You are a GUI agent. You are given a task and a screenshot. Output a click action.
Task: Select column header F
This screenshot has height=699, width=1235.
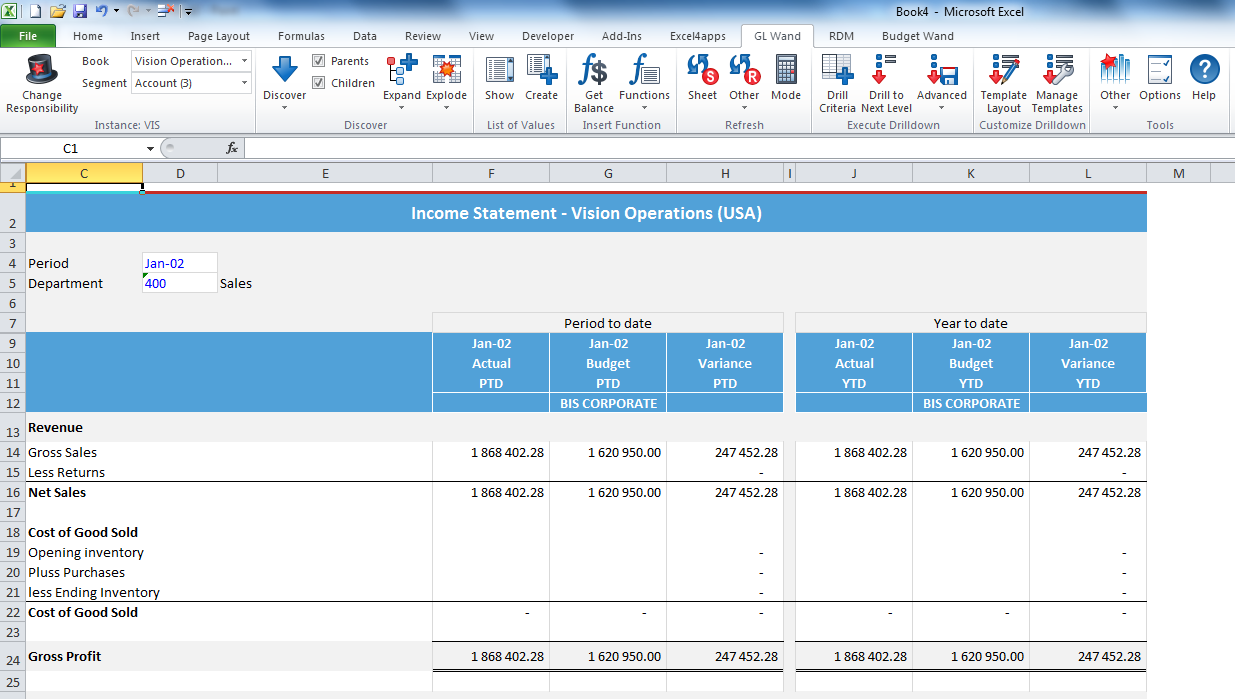491,174
